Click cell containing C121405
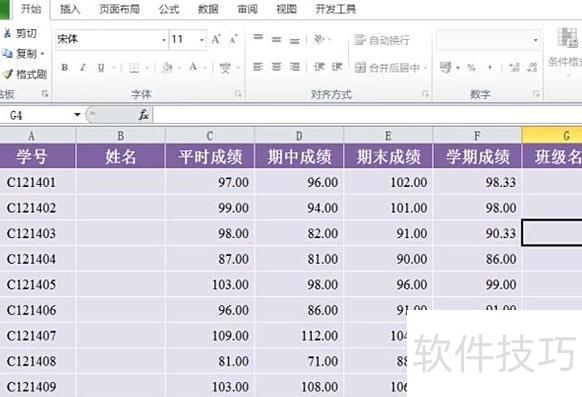 (x=38, y=285)
